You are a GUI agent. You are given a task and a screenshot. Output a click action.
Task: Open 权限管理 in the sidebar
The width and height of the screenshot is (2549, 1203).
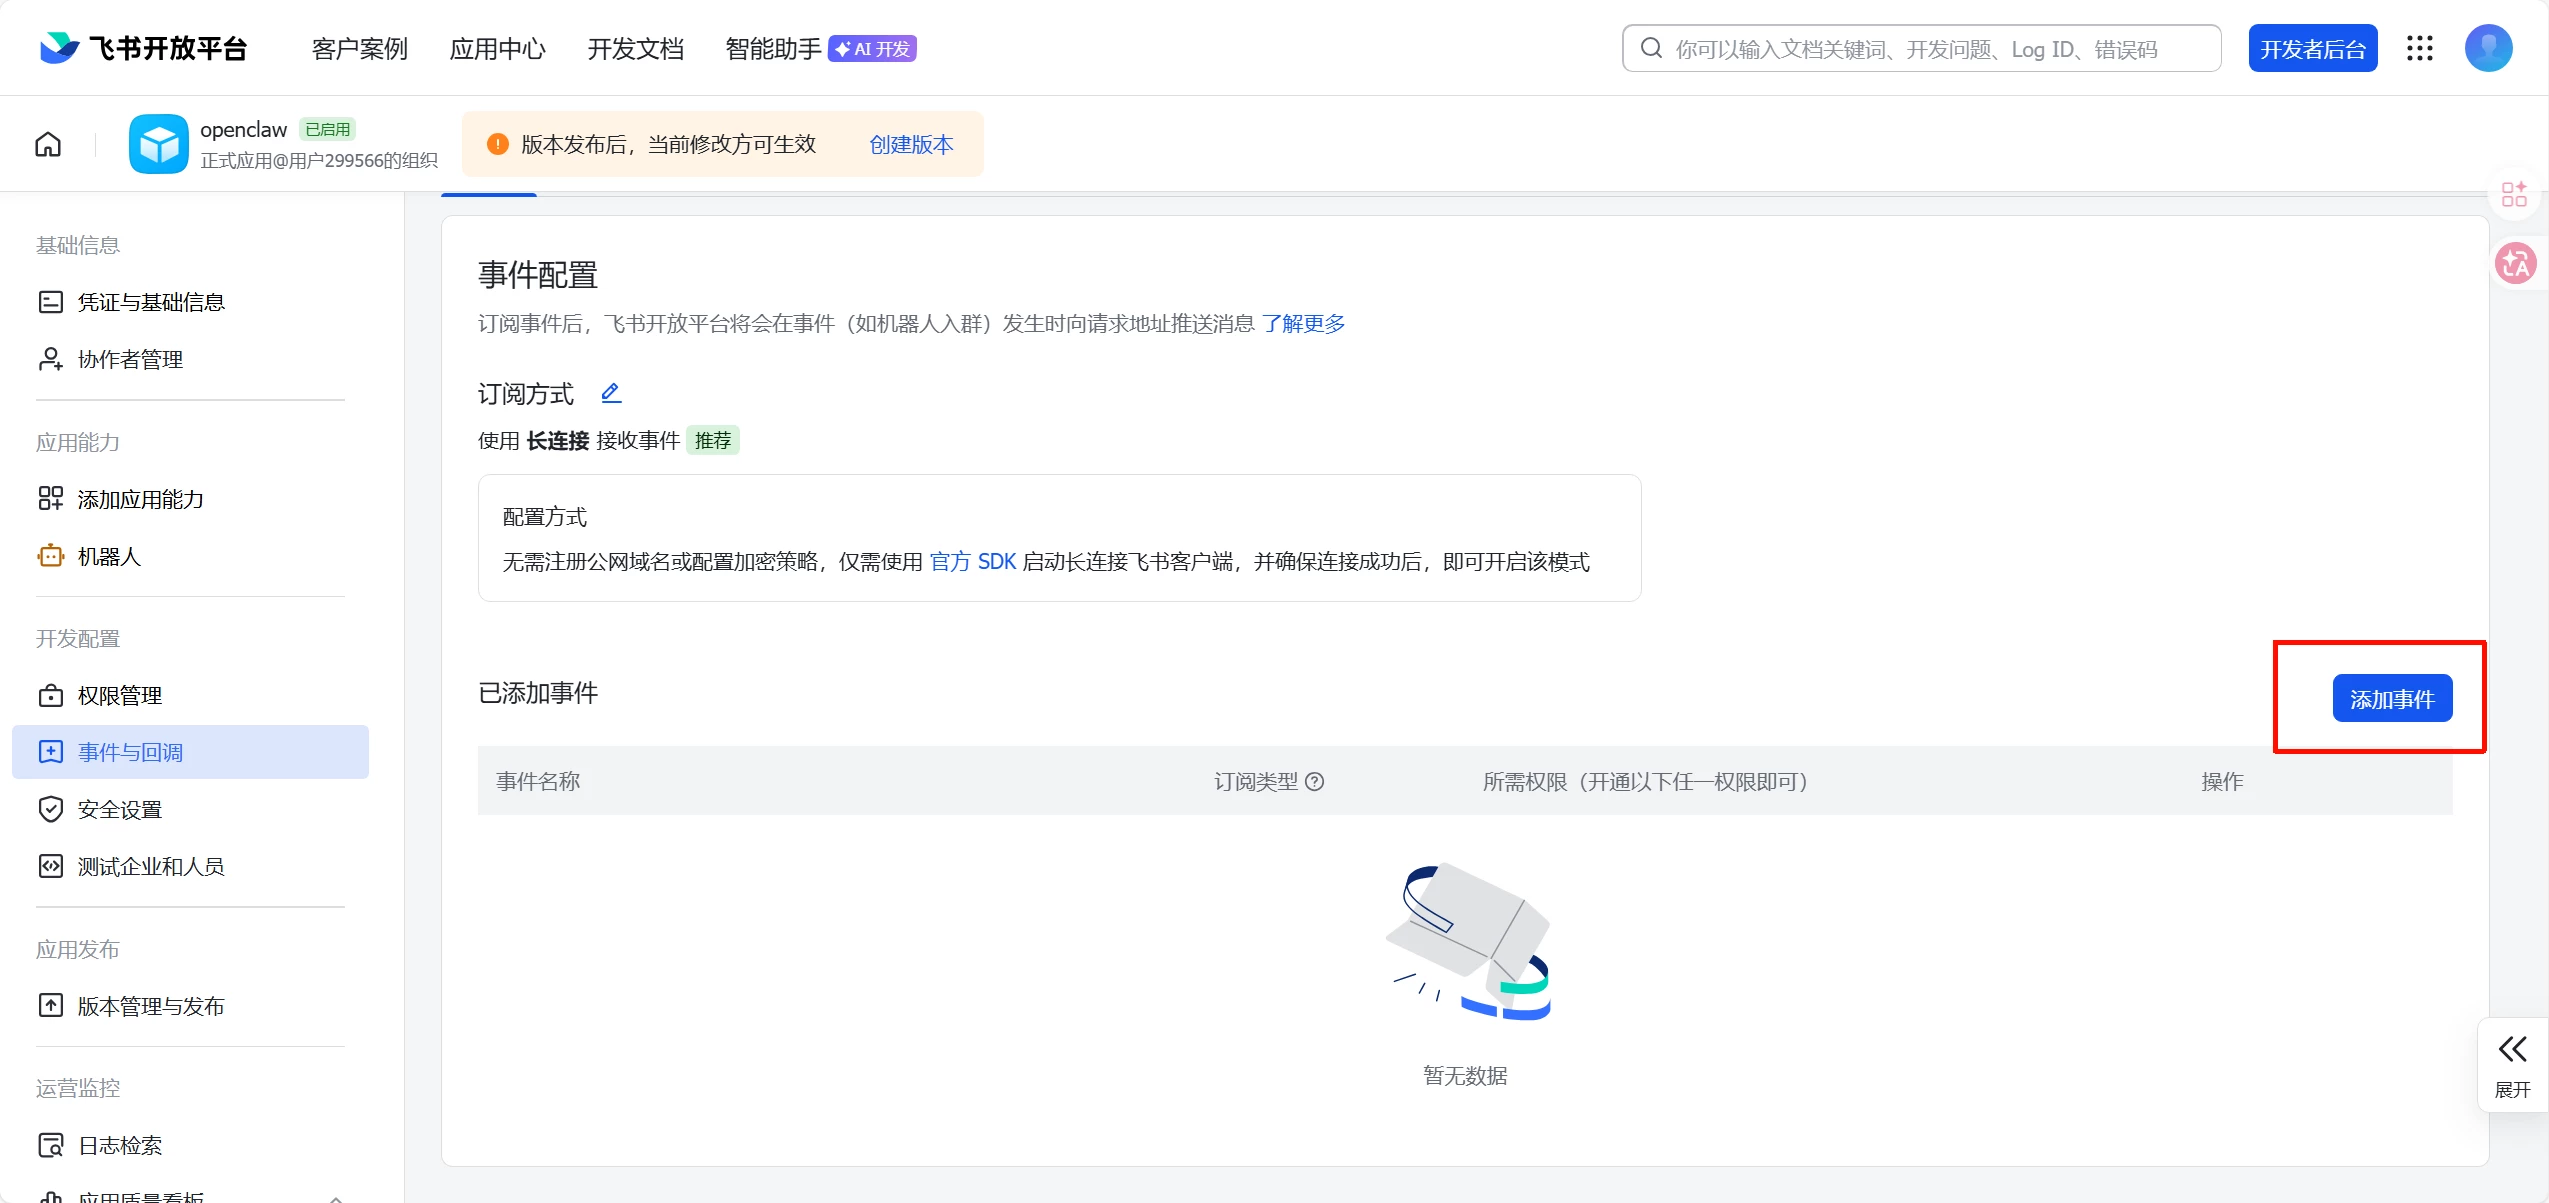point(120,695)
